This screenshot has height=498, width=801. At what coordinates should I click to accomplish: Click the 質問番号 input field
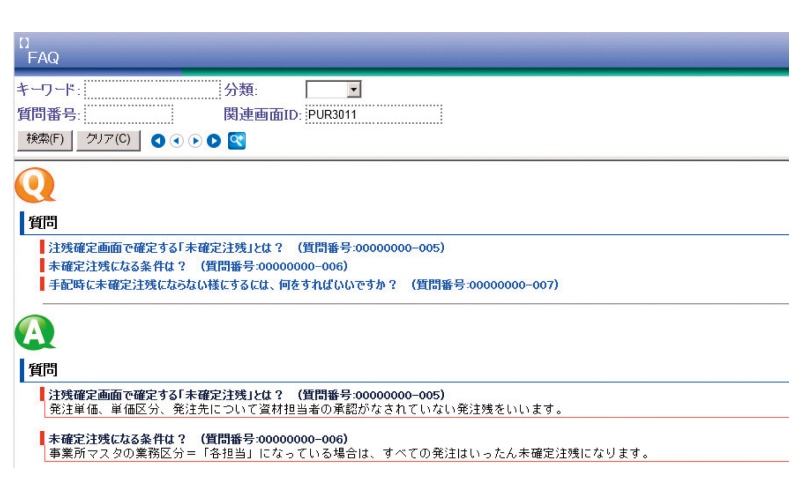coord(128,115)
